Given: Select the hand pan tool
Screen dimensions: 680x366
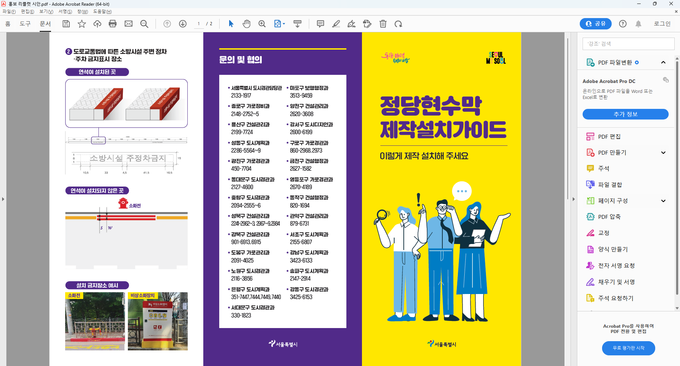Looking at the screenshot, I should pyautogui.click(x=246, y=24).
